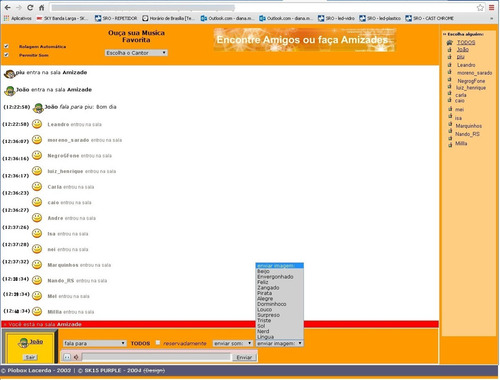Click the browser home icon
The image size is (500, 380).
42,7
